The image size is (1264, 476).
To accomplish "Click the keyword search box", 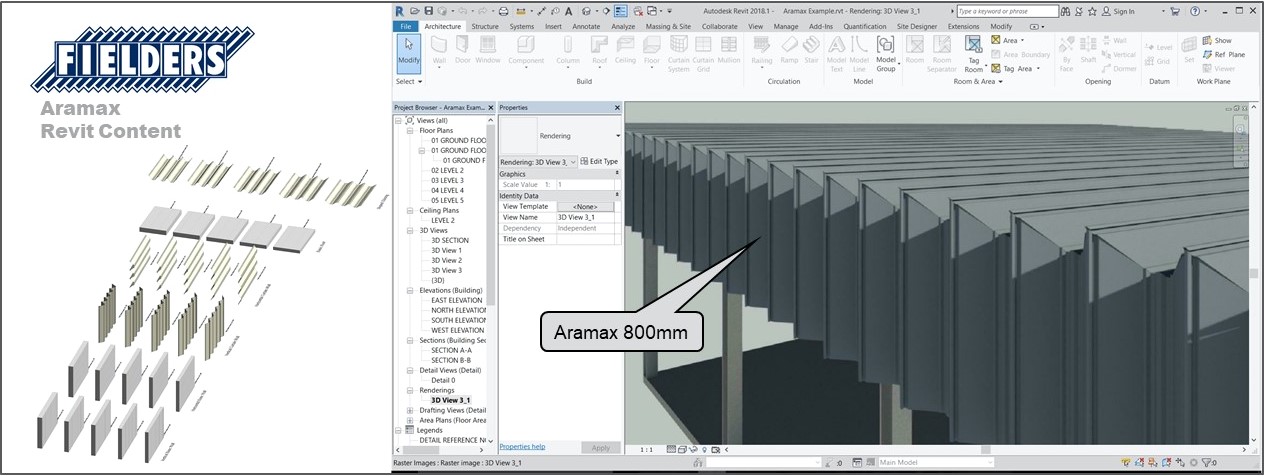I will 1007,11.
